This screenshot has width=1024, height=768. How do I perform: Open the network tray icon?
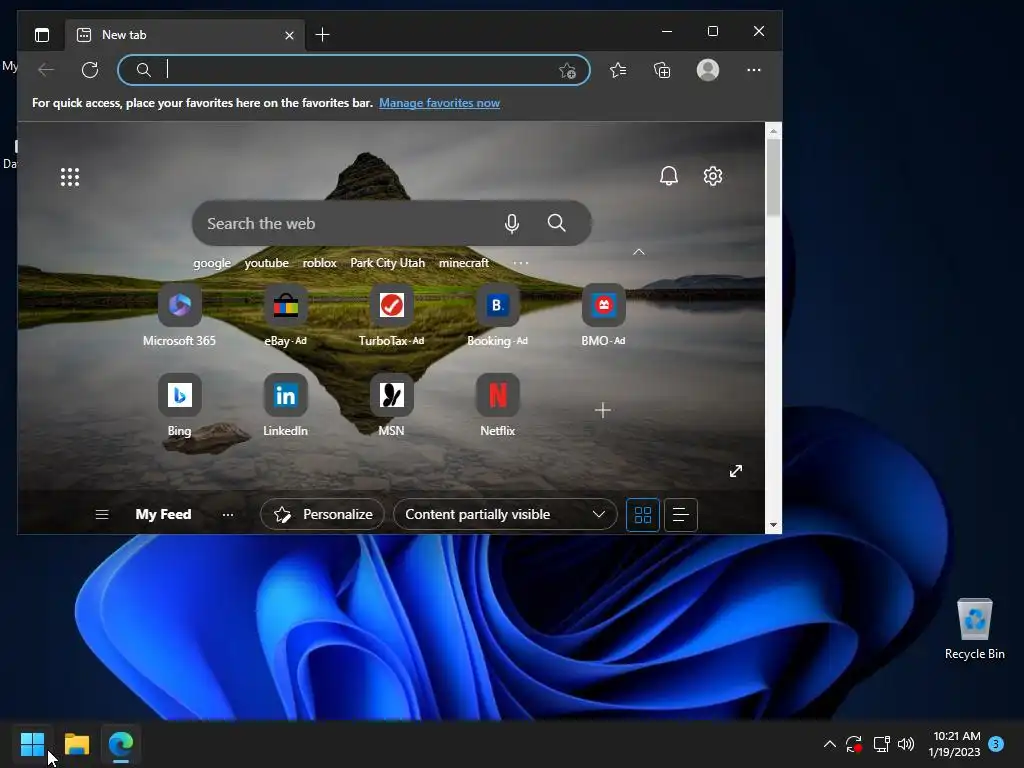pos(881,744)
